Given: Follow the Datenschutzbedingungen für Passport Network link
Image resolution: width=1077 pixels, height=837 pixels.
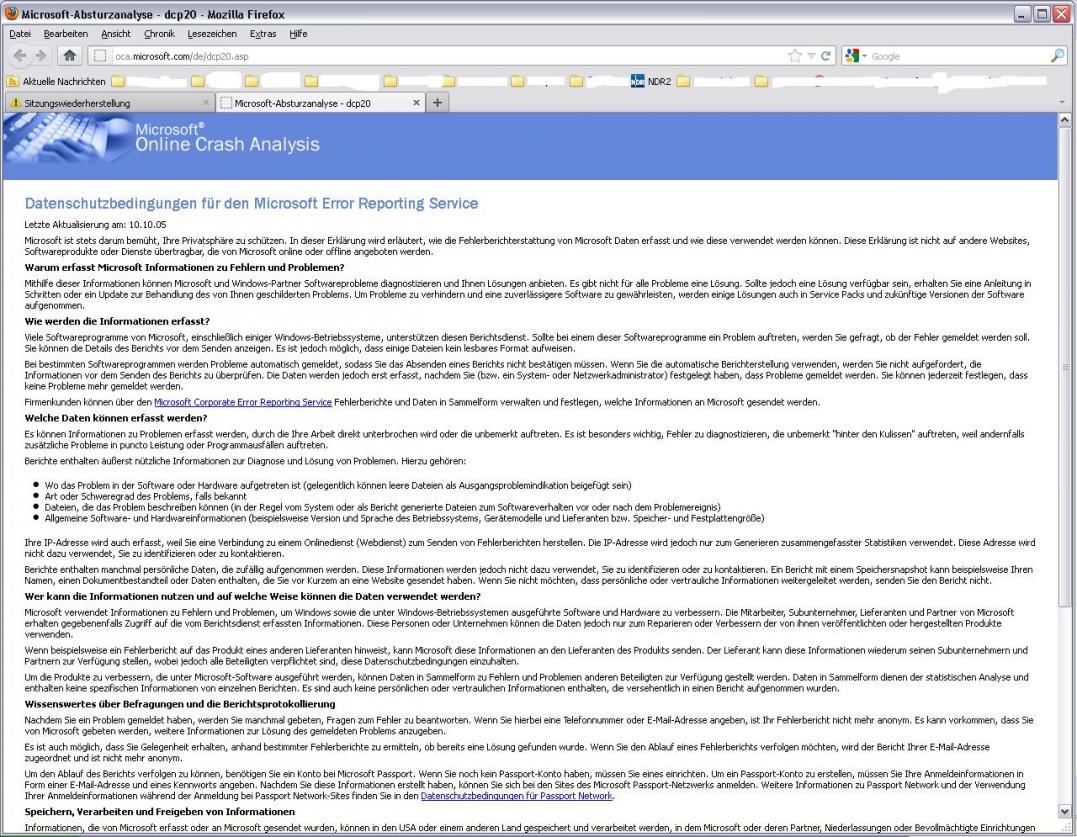Looking at the screenshot, I should pos(516,796).
